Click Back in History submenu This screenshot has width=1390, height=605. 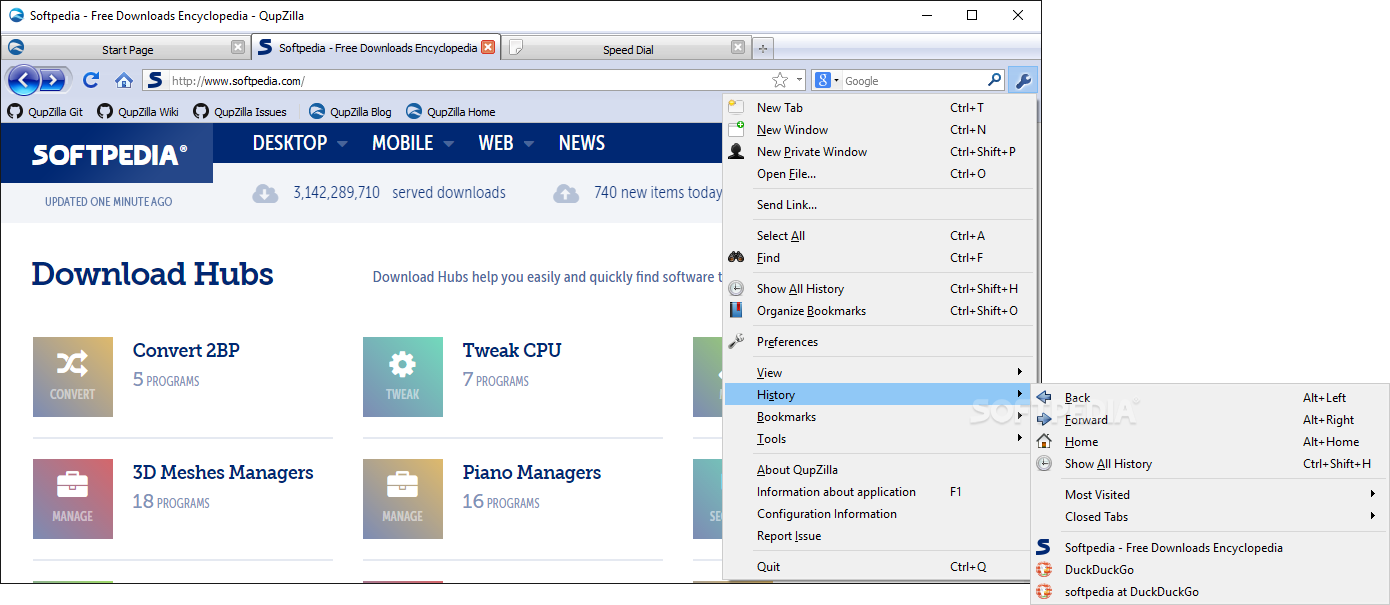(x=1209, y=398)
